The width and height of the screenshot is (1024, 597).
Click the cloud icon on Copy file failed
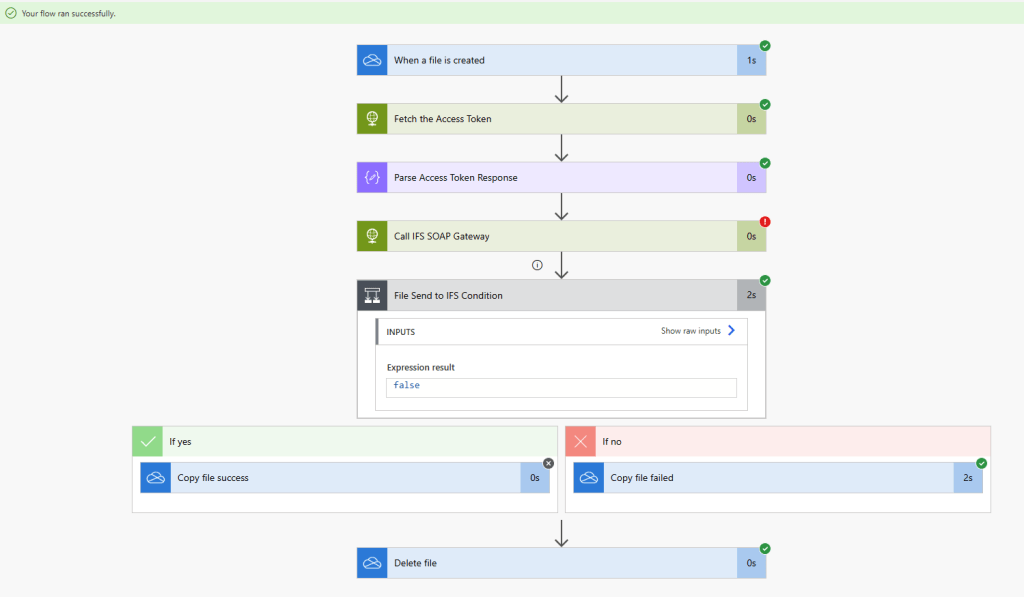click(589, 478)
